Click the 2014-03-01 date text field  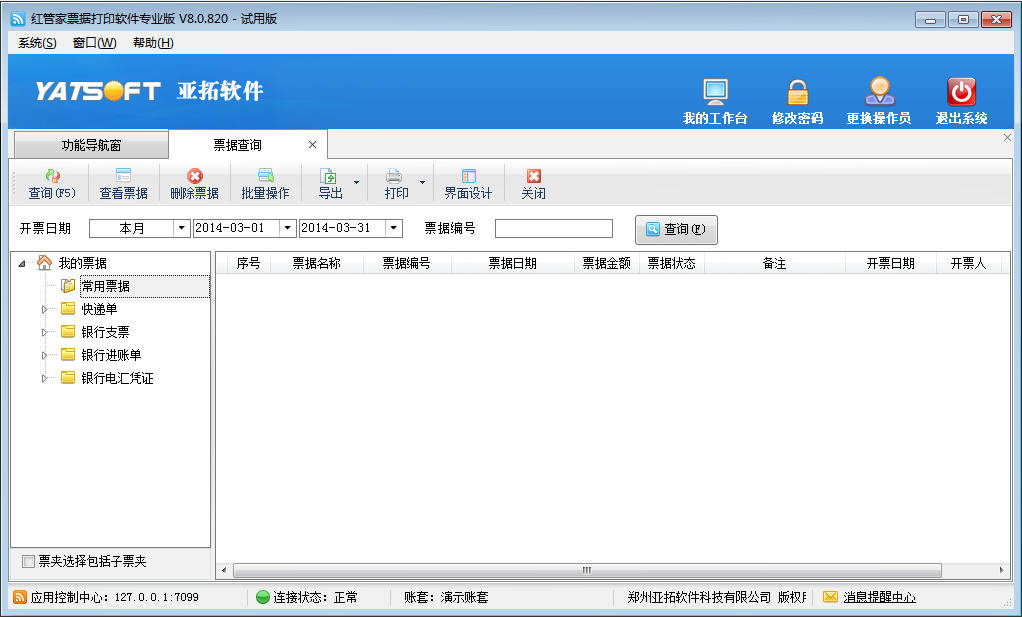pyautogui.click(x=237, y=228)
